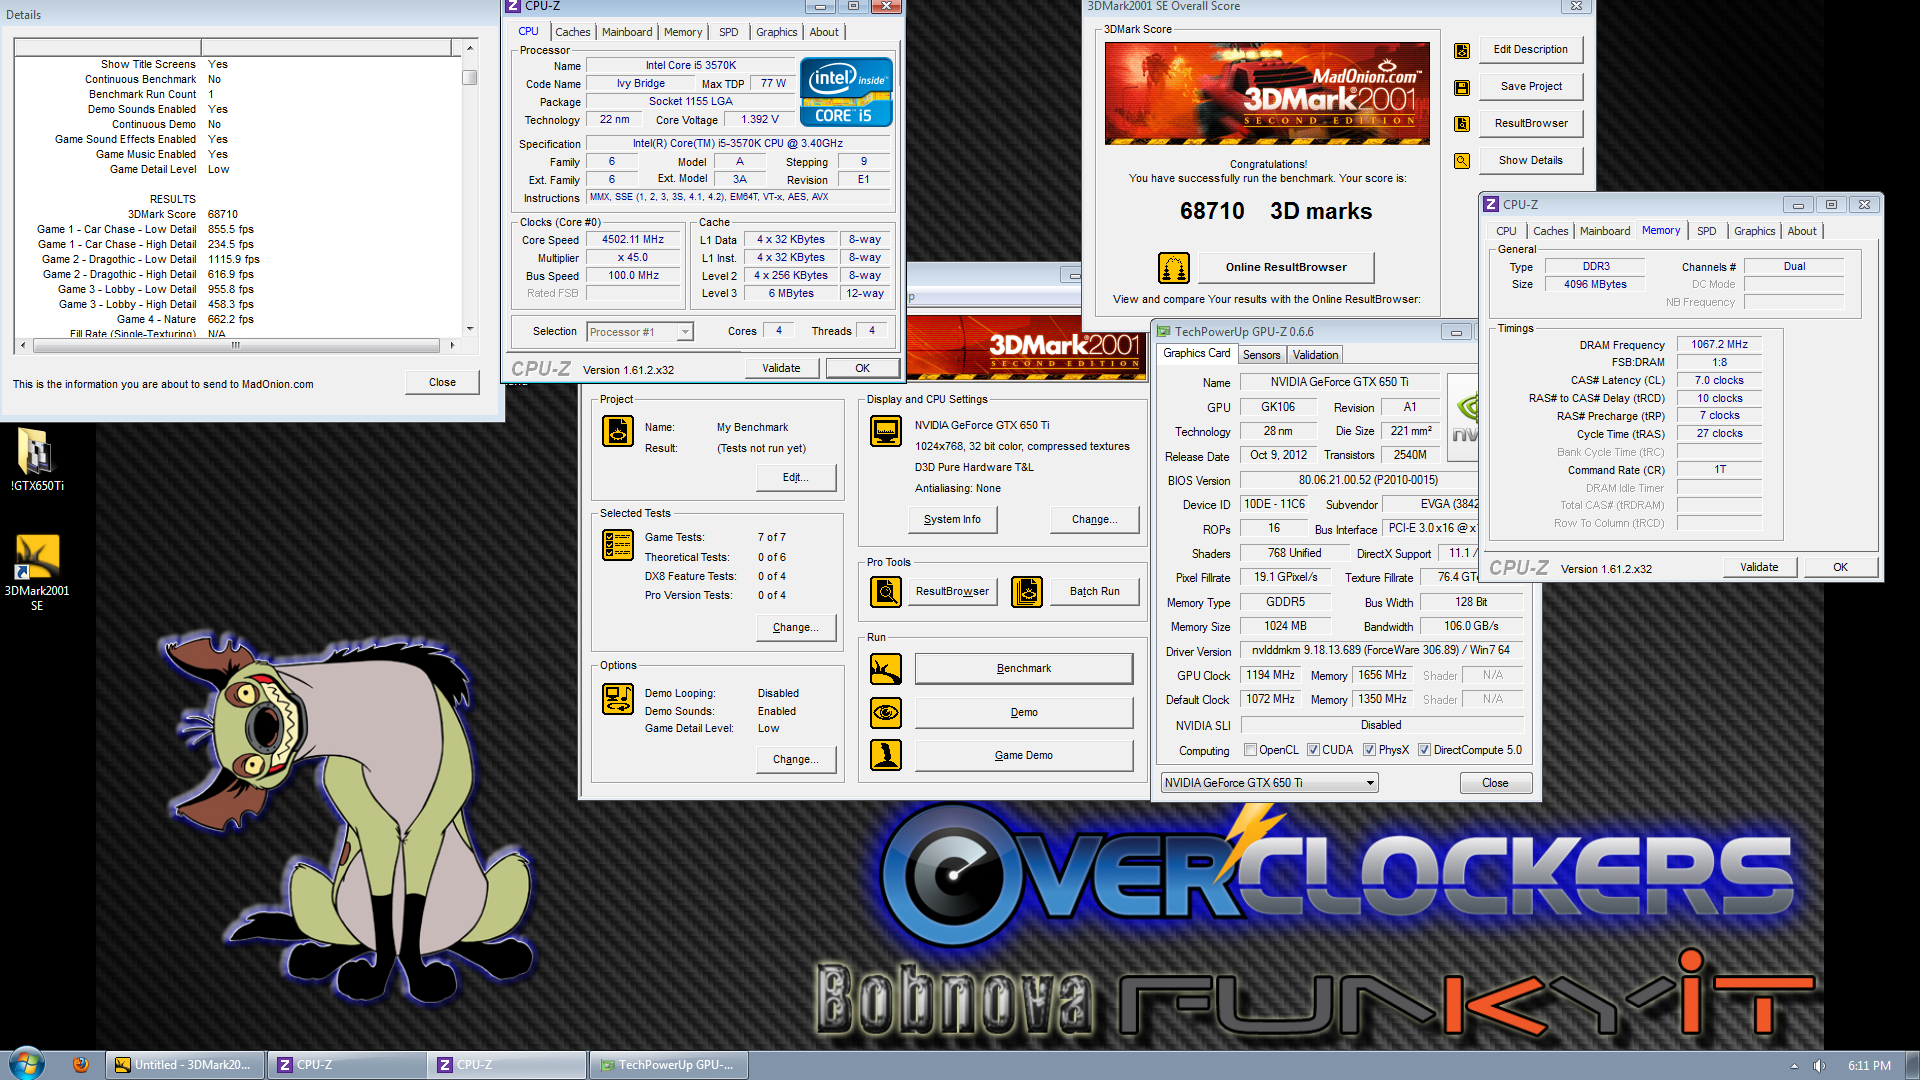Image resolution: width=1920 pixels, height=1080 pixels.
Task: Open the 3DMark2001 SE desktop shortcut
Action: (37, 572)
